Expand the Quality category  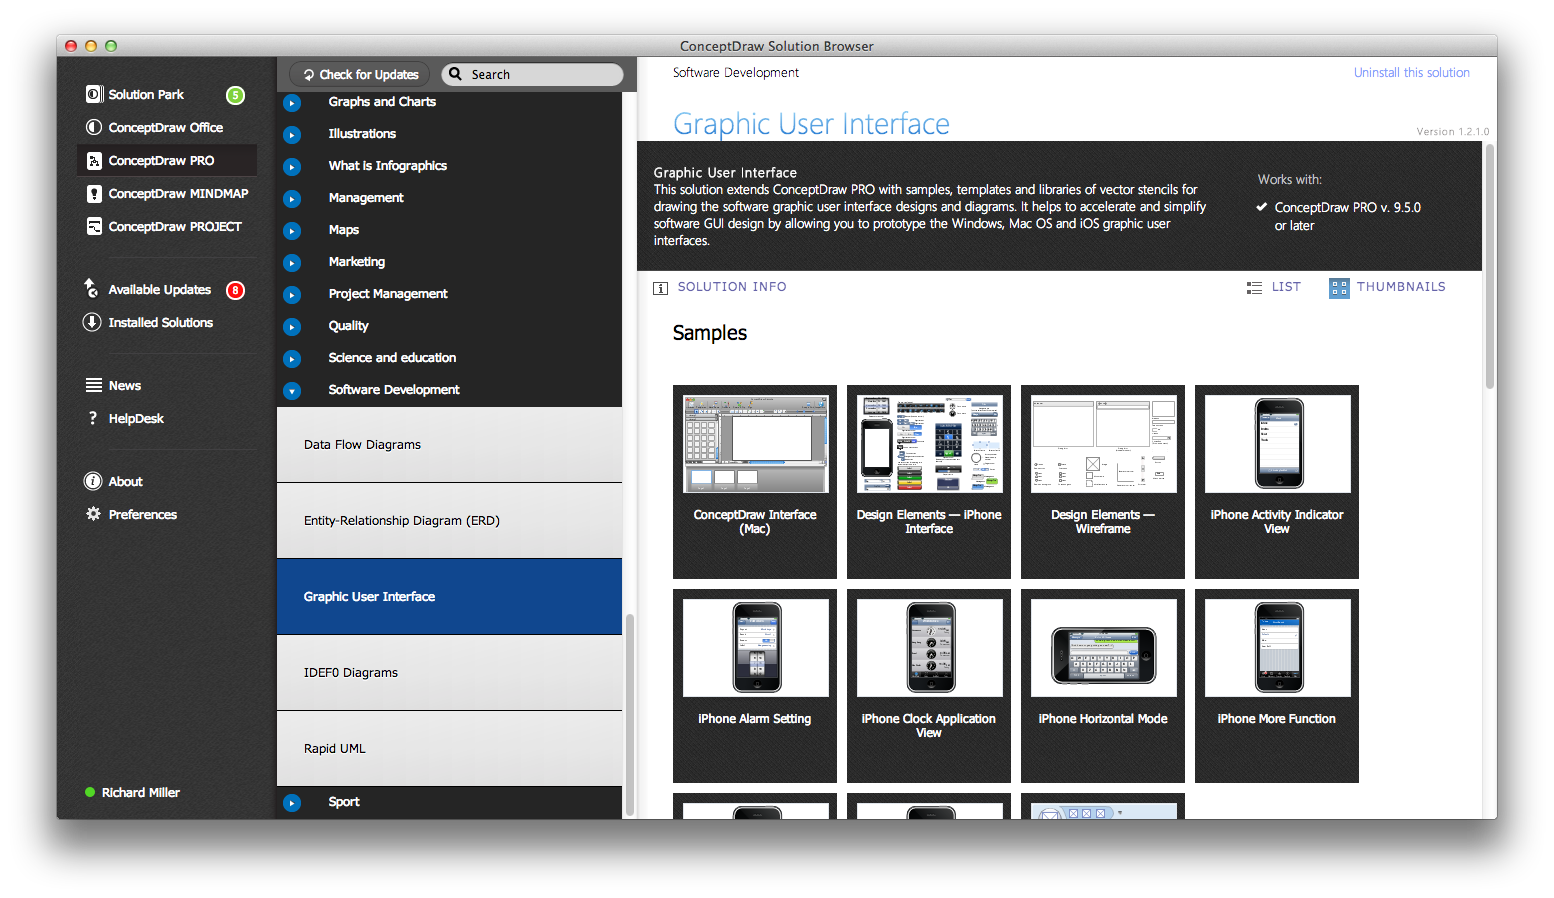[292, 327]
